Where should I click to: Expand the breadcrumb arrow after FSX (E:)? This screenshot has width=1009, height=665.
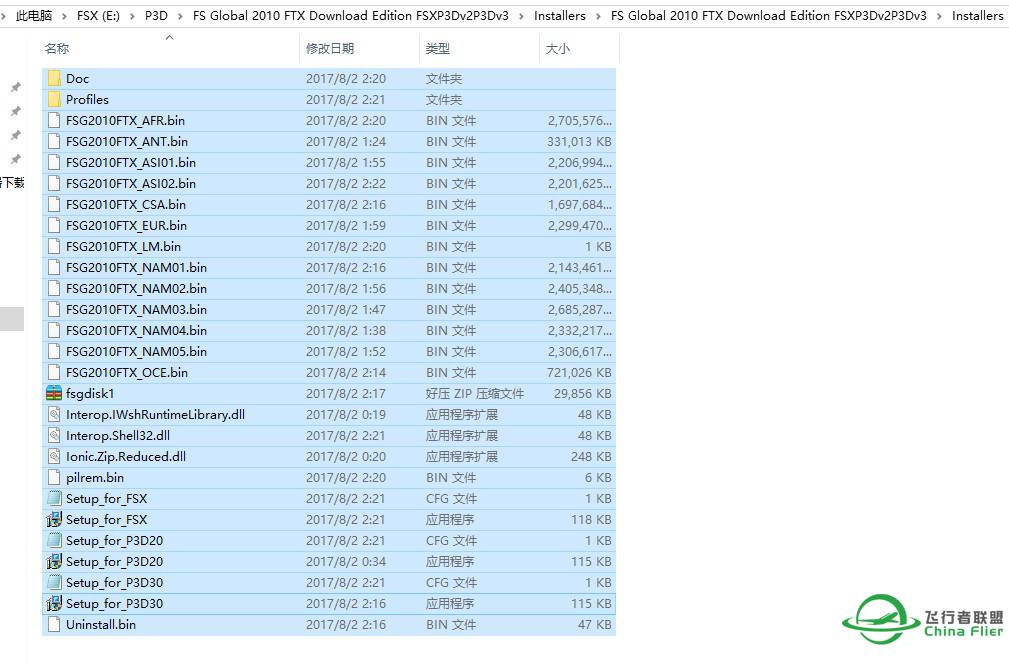(132, 16)
